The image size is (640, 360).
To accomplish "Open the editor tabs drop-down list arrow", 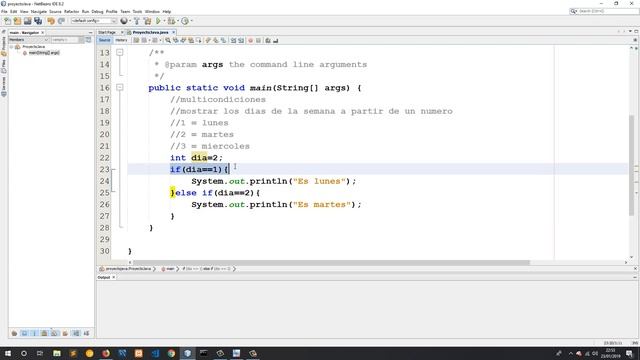I will point(630,32).
